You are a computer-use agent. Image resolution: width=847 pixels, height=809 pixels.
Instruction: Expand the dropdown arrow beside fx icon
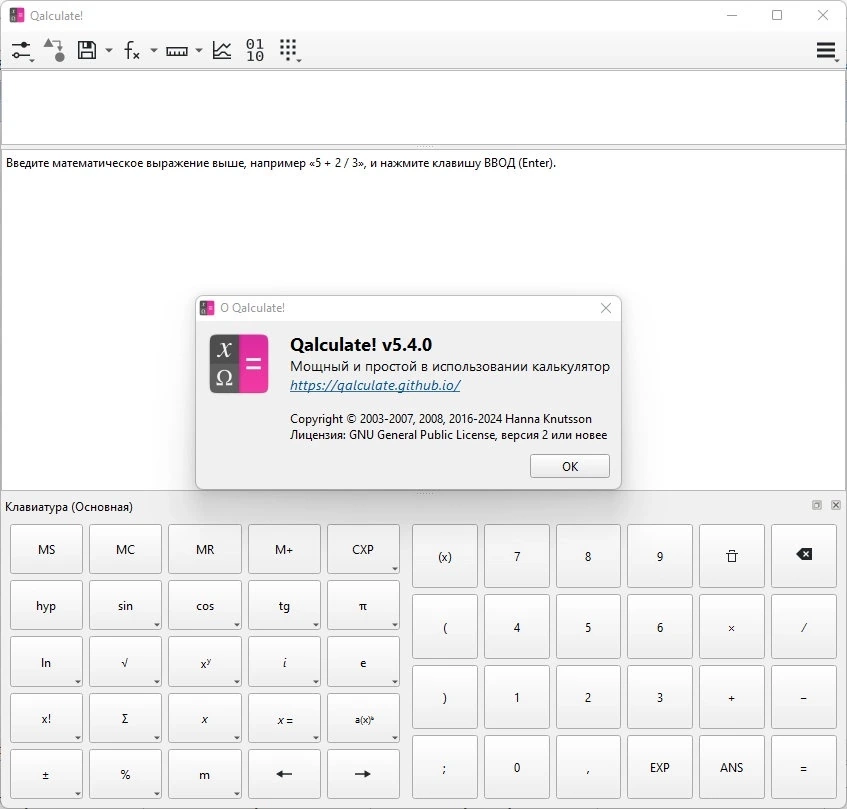(154, 50)
